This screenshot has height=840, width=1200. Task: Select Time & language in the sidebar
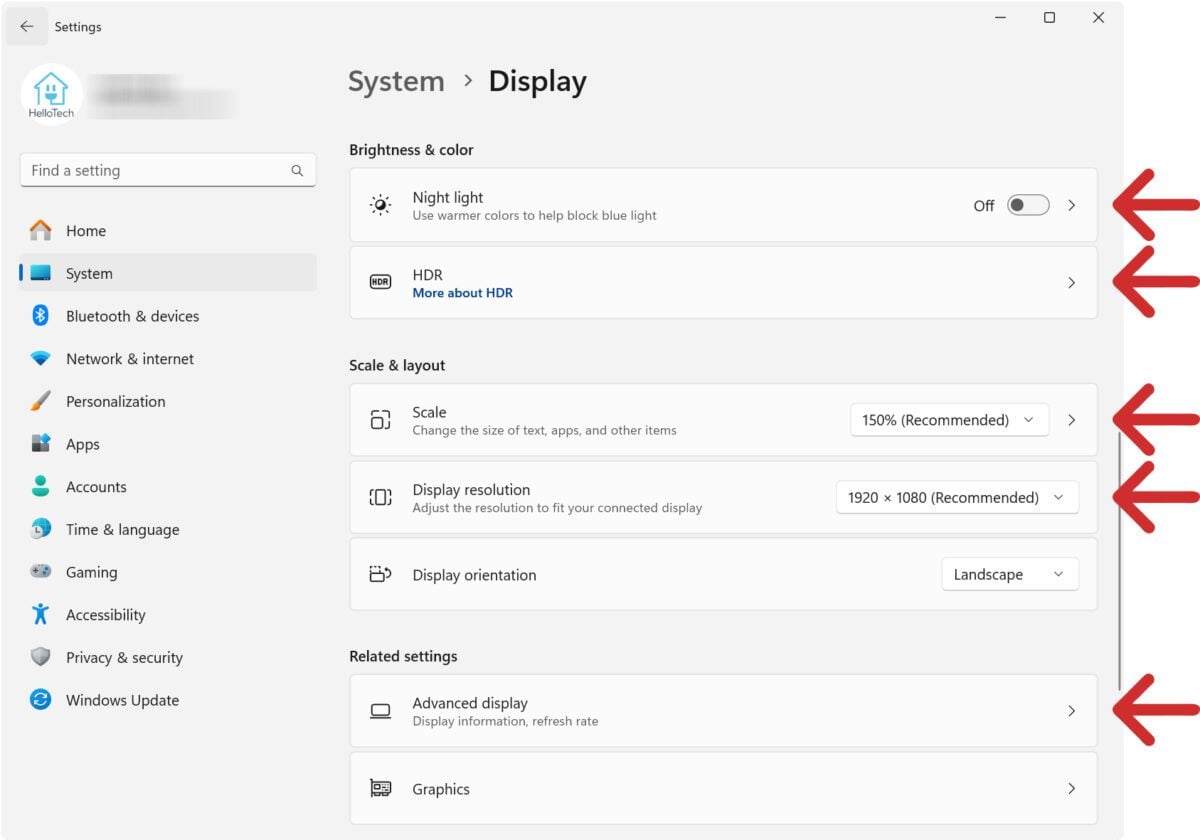(x=122, y=530)
